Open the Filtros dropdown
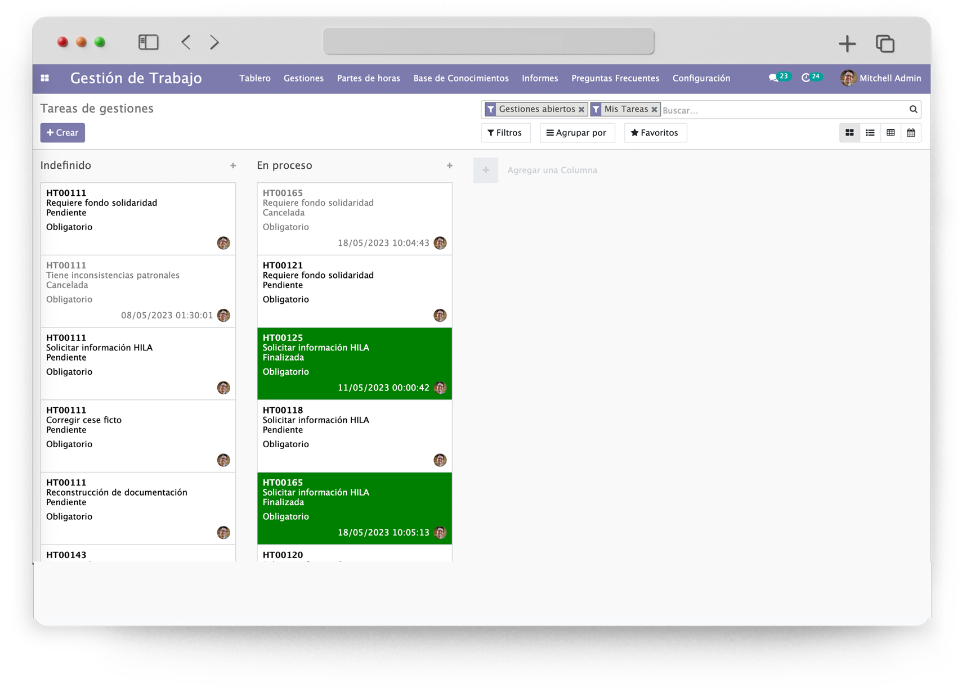 [505, 133]
